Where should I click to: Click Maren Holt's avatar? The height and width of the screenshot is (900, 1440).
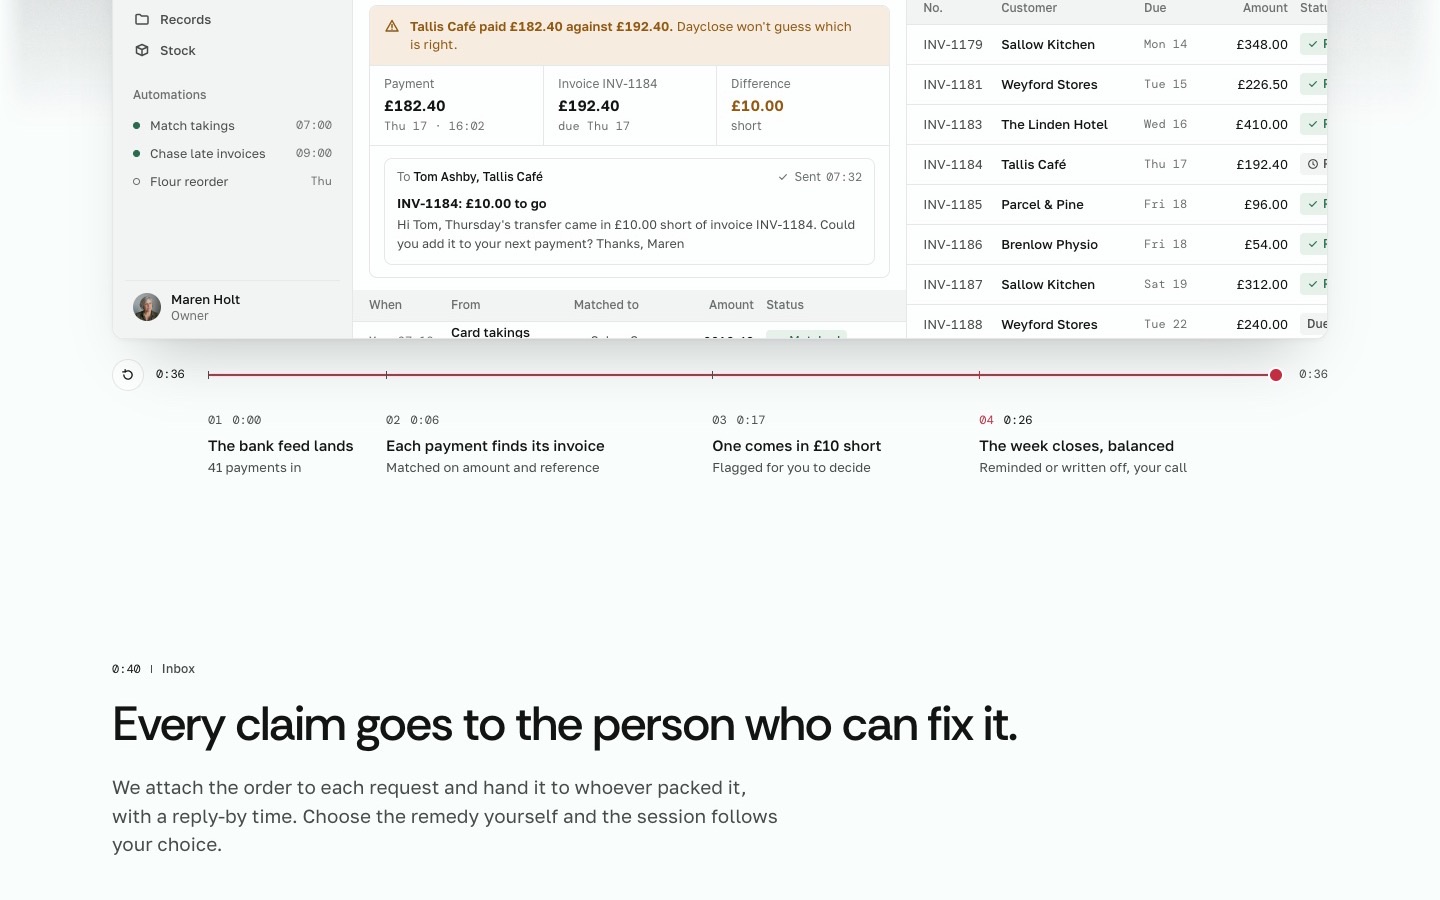147,307
